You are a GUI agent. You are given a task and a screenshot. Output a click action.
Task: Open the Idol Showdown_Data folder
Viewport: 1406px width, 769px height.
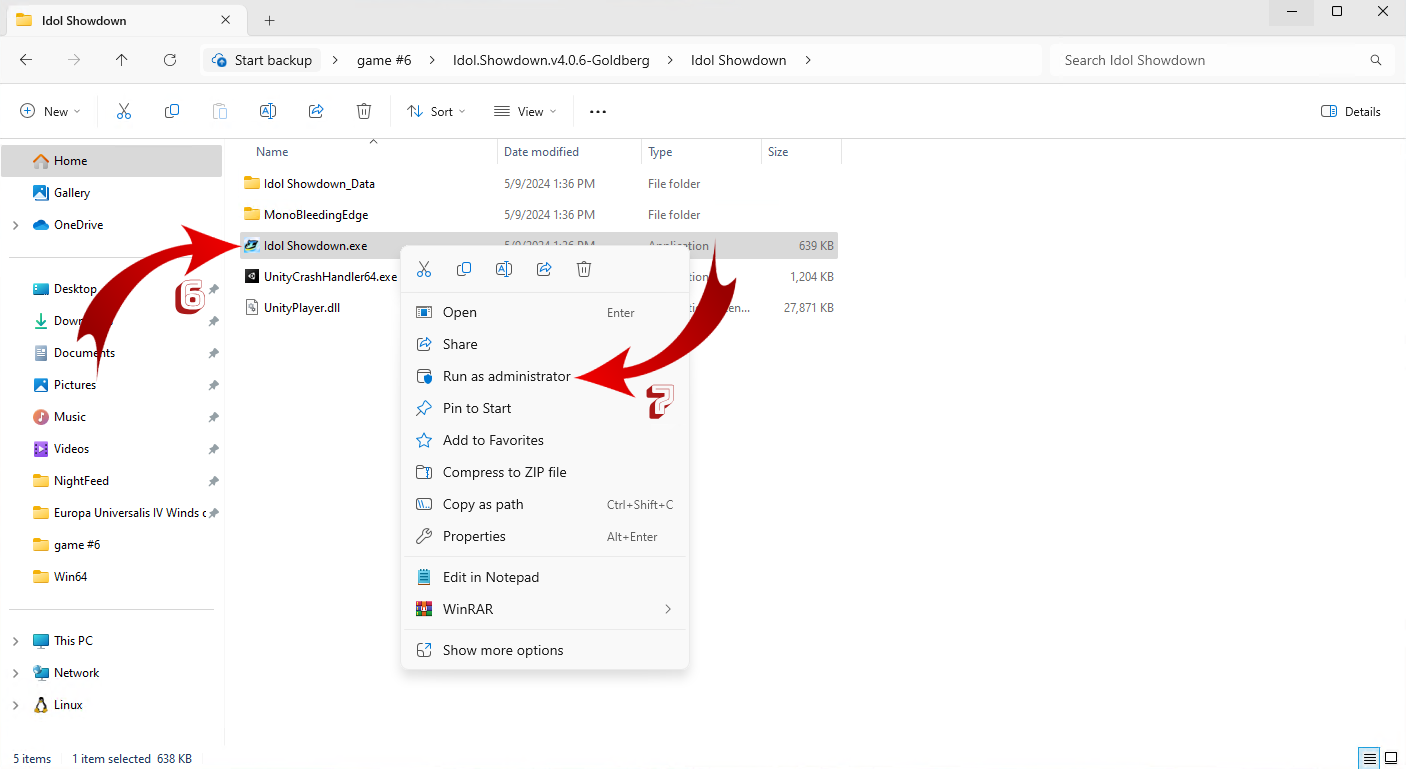click(x=319, y=184)
